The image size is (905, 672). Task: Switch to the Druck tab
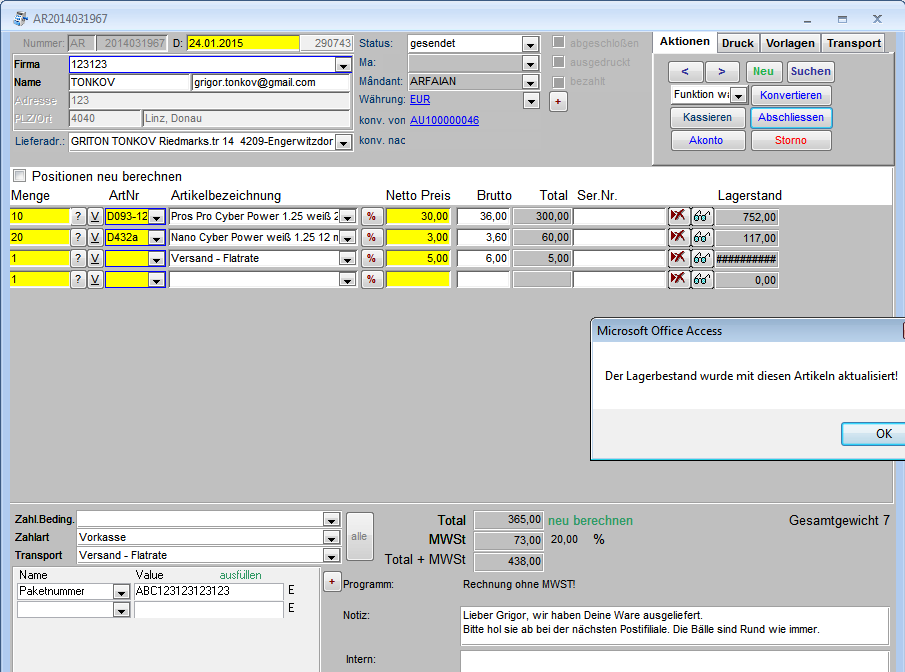coord(738,43)
